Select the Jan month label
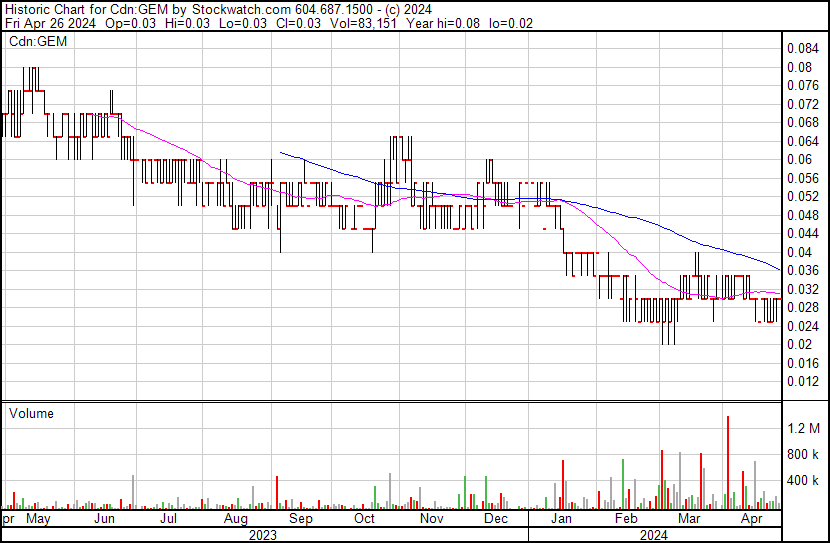 (x=561, y=519)
